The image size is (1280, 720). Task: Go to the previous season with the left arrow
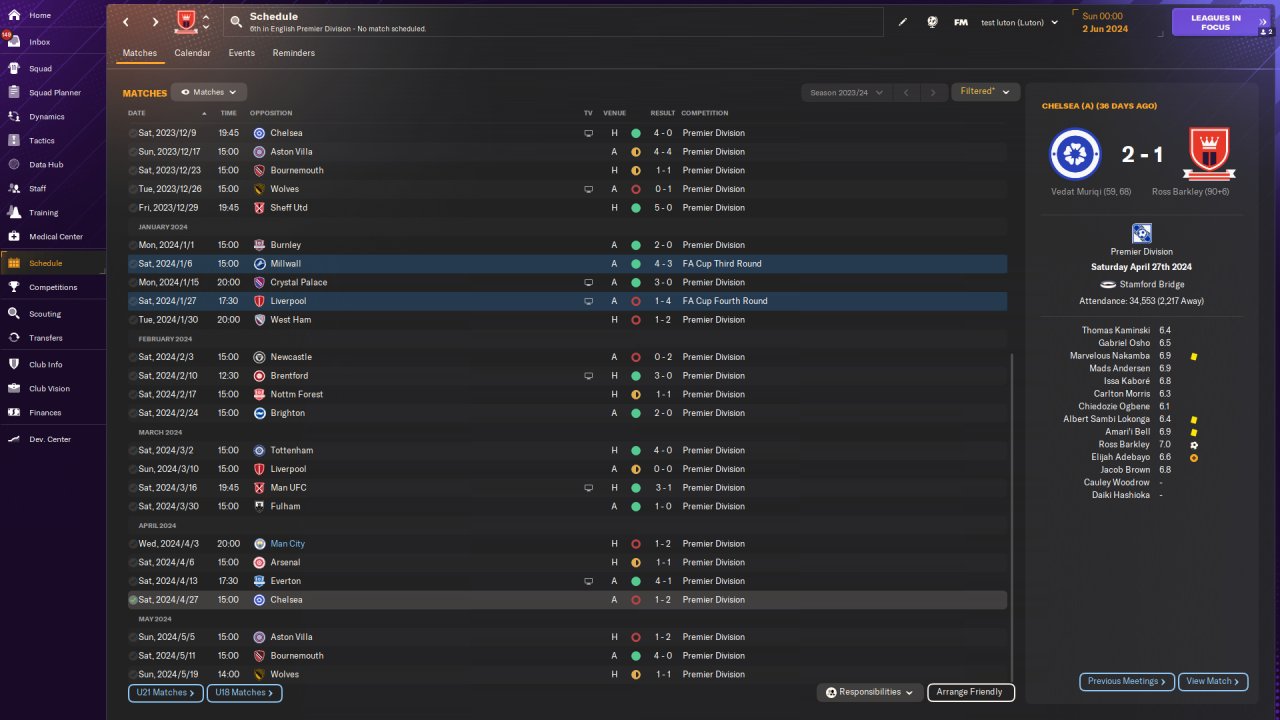click(906, 93)
